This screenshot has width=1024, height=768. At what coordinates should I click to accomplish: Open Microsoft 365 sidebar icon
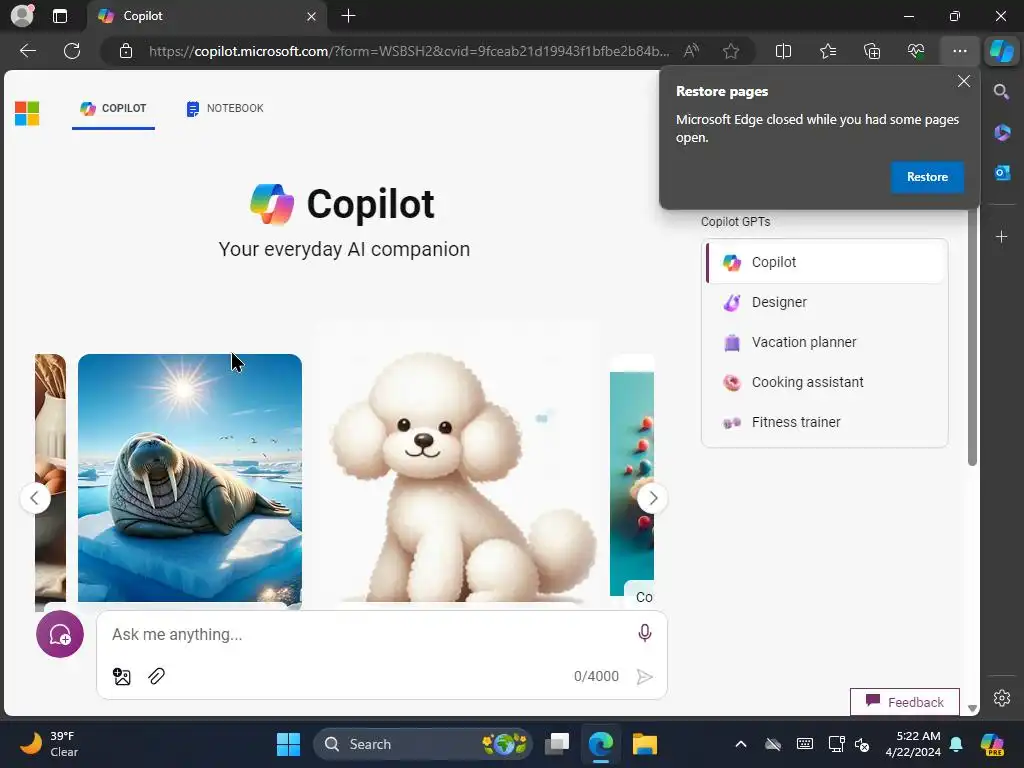pyautogui.click(x=1002, y=133)
